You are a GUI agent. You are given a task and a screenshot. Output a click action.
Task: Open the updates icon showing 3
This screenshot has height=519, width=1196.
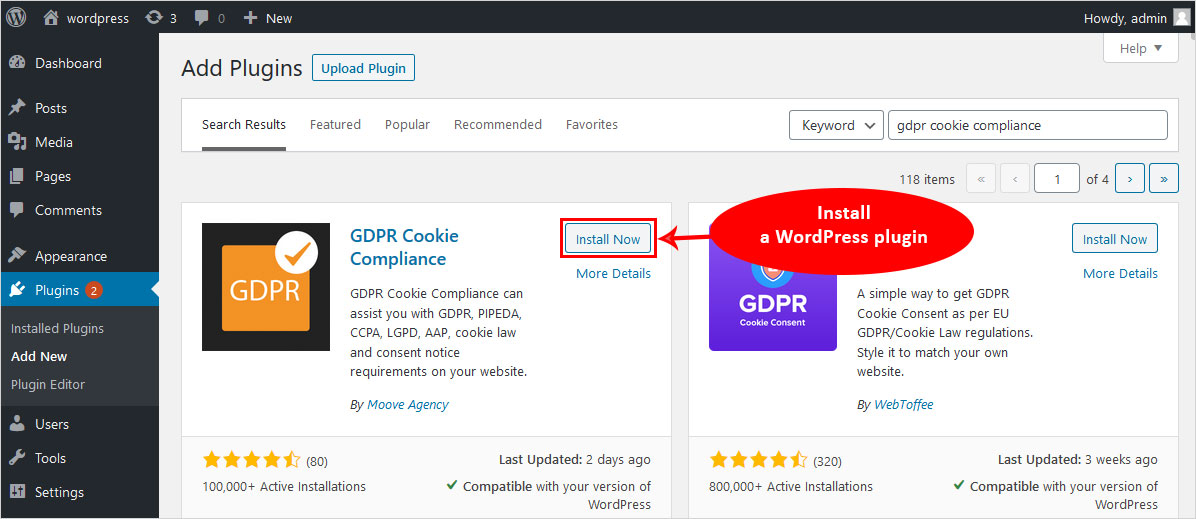click(x=153, y=18)
